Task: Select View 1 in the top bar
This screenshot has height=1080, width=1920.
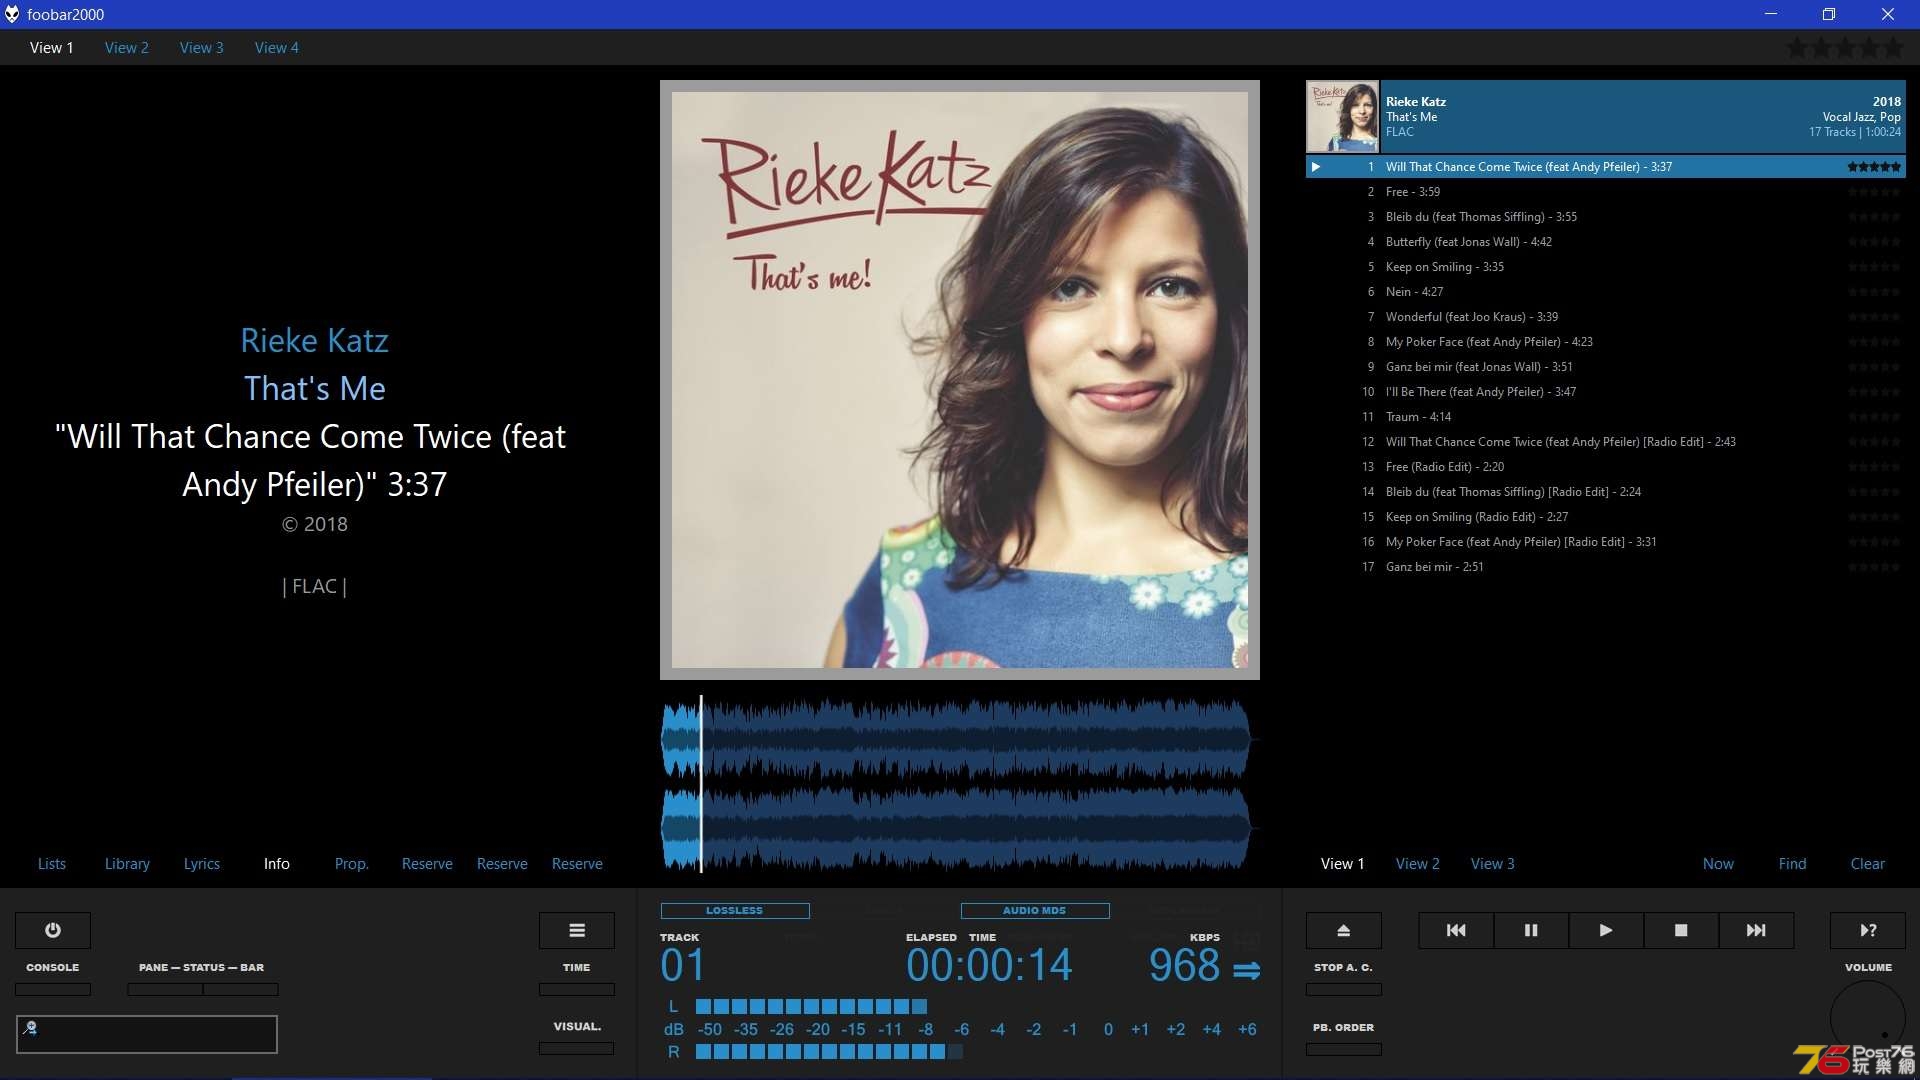Action: 52,47
